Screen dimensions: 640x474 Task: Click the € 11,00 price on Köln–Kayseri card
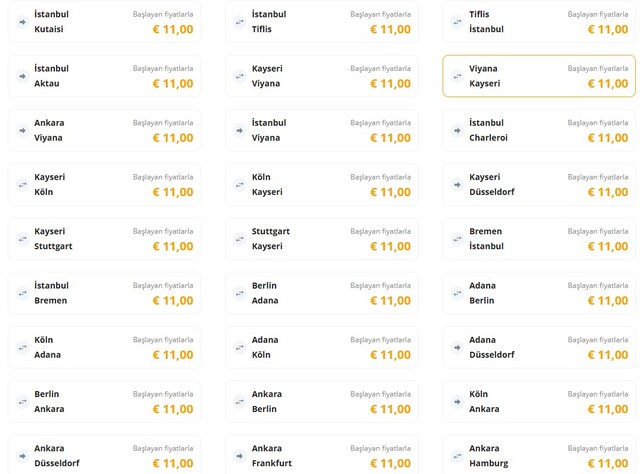pyautogui.click(x=390, y=192)
